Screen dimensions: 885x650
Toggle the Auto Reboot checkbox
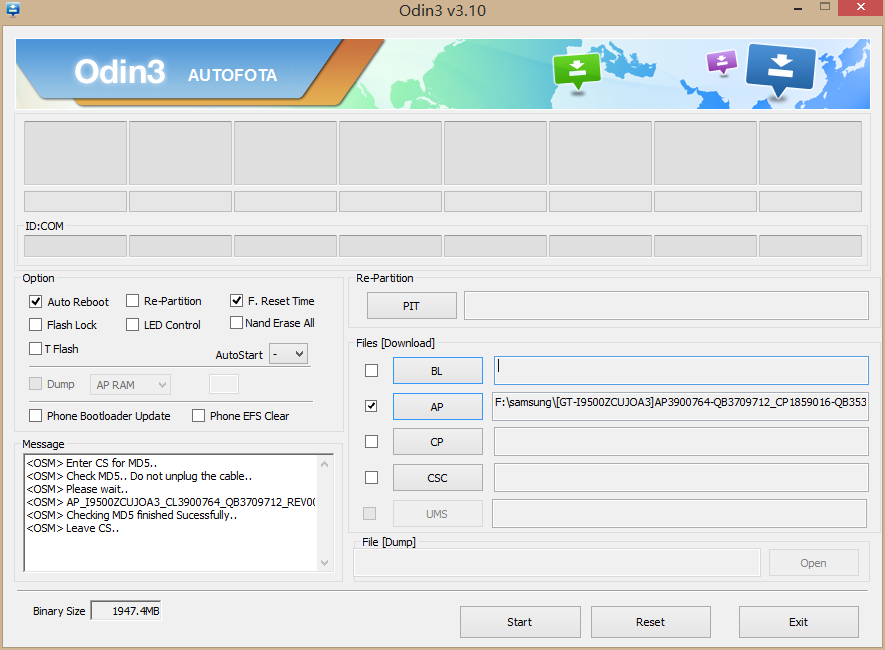click(x=36, y=301)
